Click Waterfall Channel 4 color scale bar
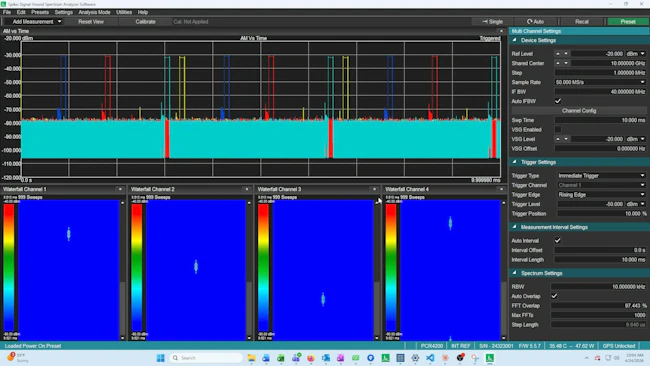The image size is (650, 366). (391, 268)
